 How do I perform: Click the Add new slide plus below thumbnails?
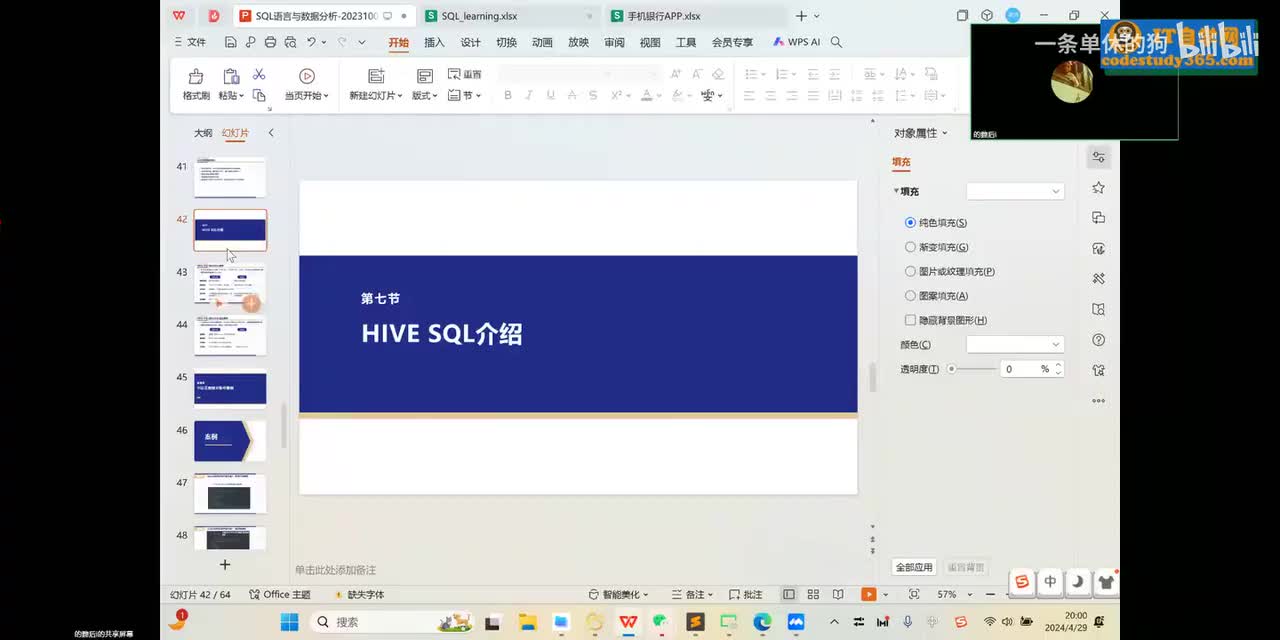point(225,565)
